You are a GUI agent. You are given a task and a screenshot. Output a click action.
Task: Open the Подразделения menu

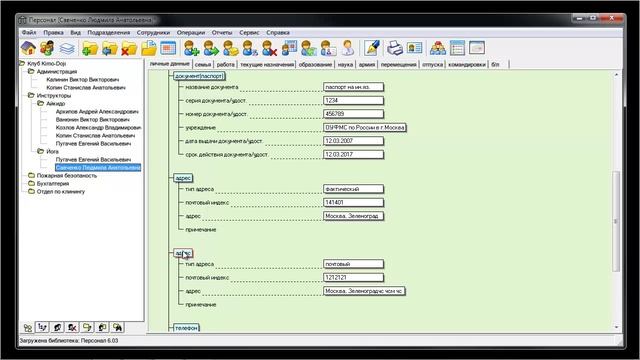click(109, 32)
